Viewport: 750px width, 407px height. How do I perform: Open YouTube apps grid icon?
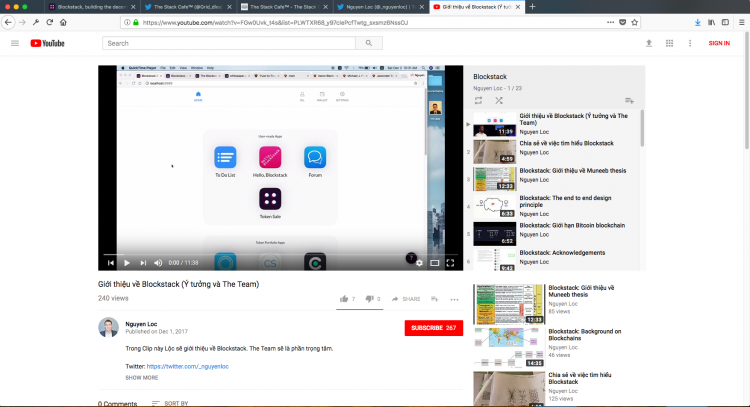tap(670, 43)
